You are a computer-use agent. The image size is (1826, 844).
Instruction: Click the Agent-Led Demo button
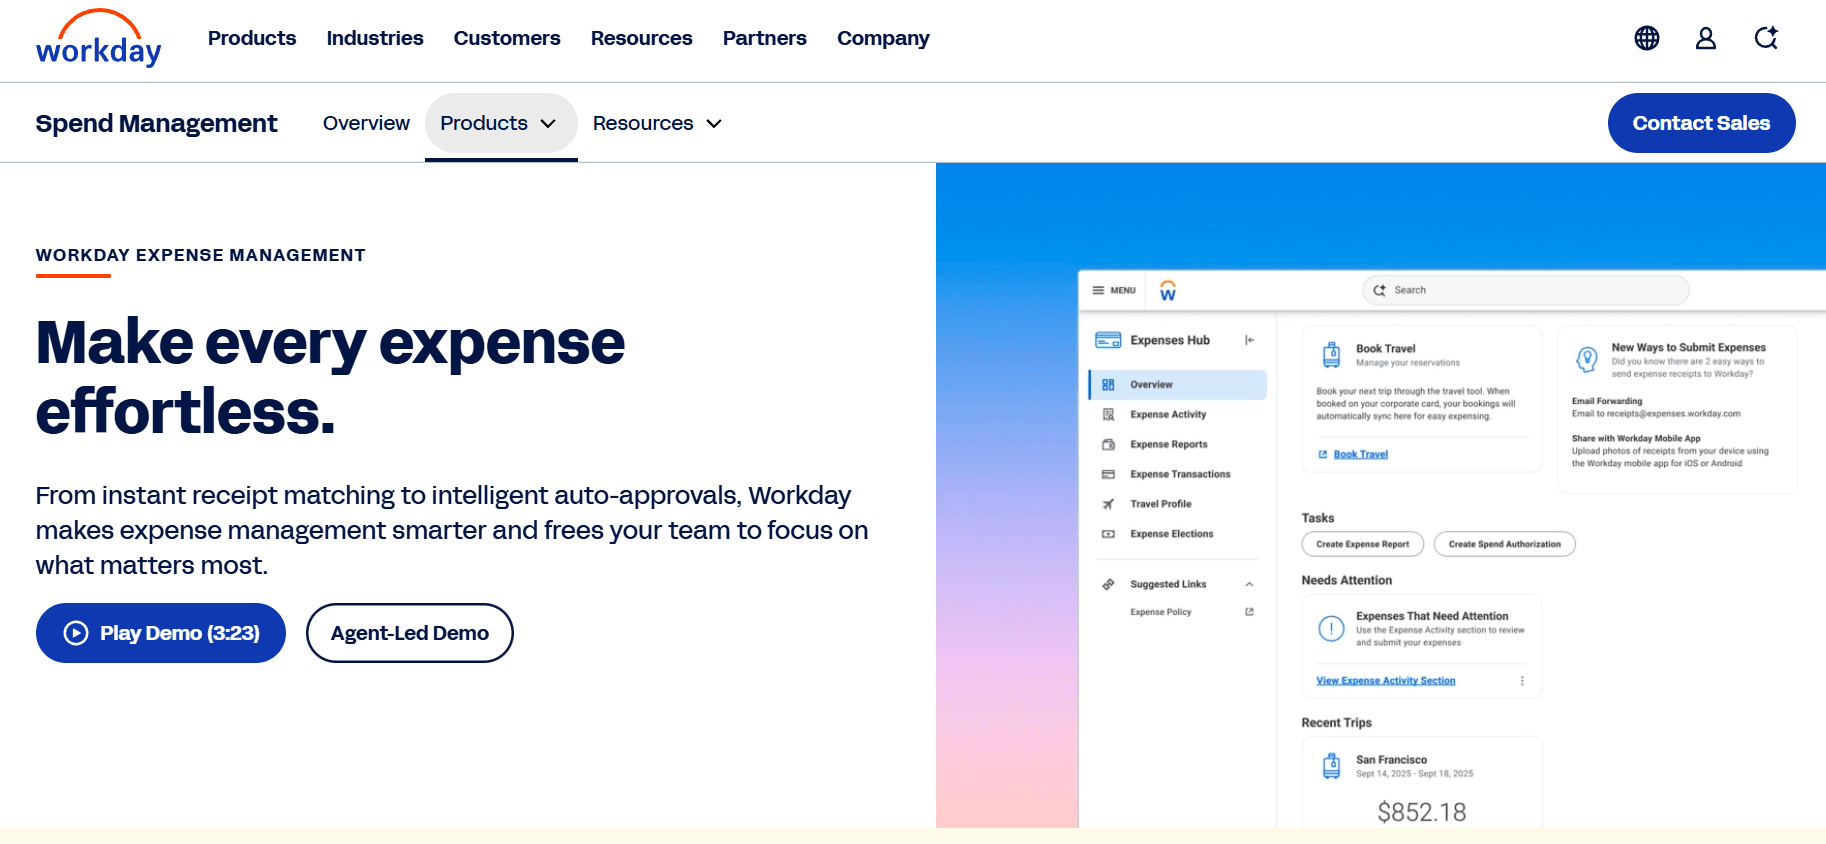pos(410,633)
